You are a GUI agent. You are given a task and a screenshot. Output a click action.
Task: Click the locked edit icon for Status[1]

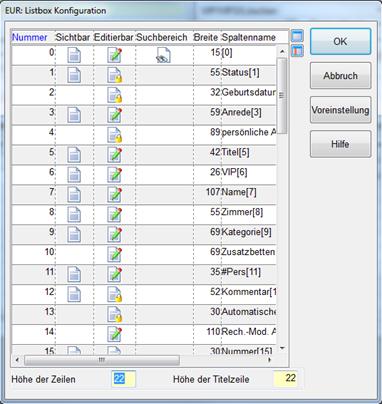tap(114, 75)
